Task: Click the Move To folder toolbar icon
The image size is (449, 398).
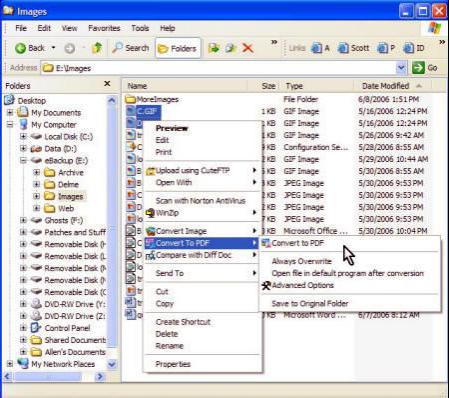Action: (x=214, y=48)
